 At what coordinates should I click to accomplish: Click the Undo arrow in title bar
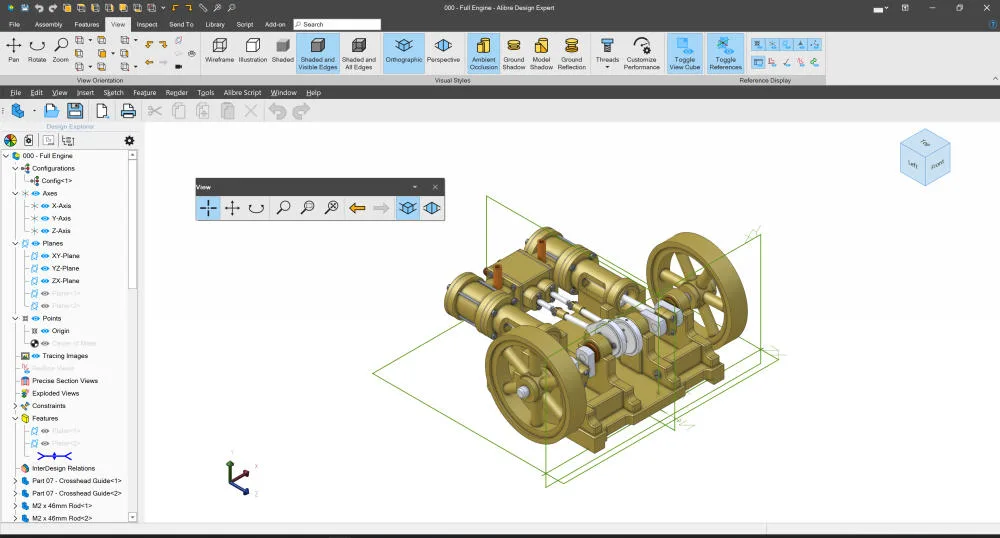click(40, 8)
